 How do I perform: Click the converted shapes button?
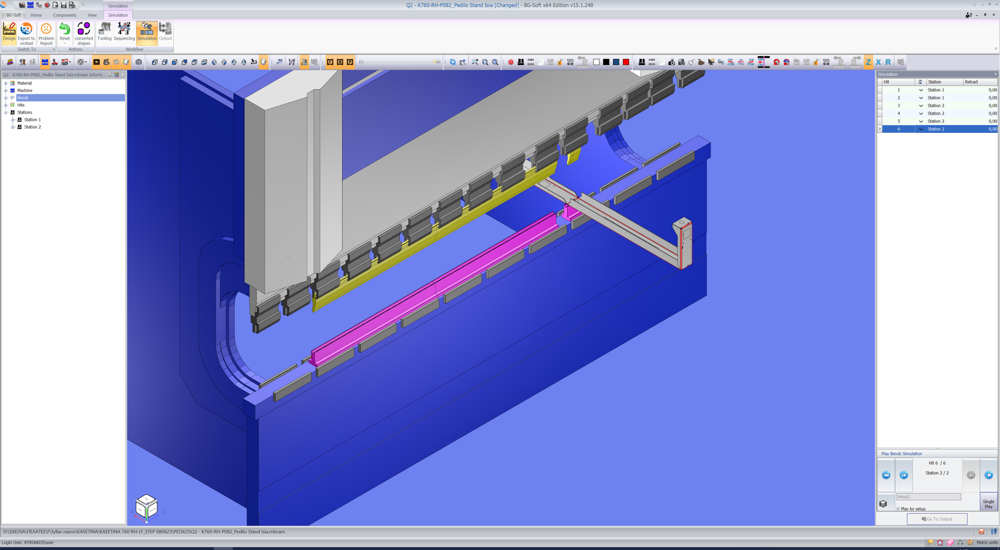(x=84, y=33)
